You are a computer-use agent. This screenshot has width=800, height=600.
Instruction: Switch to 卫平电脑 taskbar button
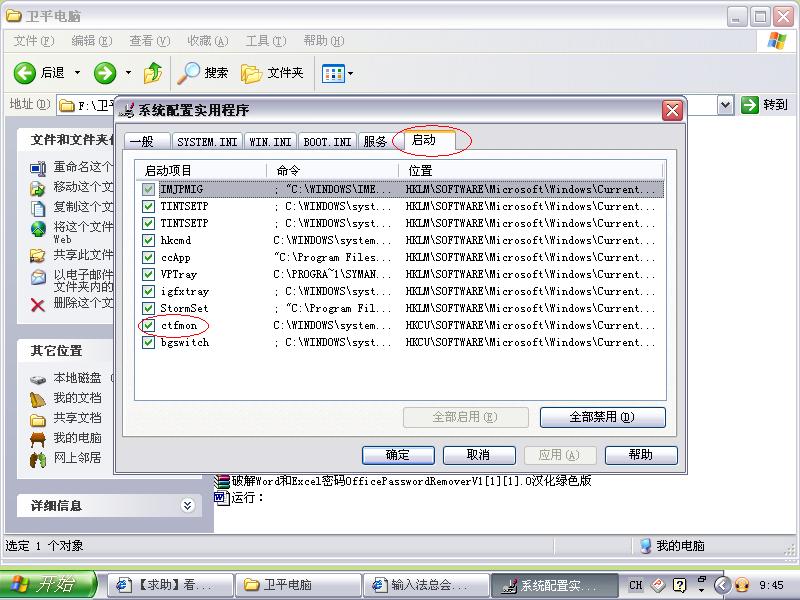pyautogui.click(x=297, y=585)
